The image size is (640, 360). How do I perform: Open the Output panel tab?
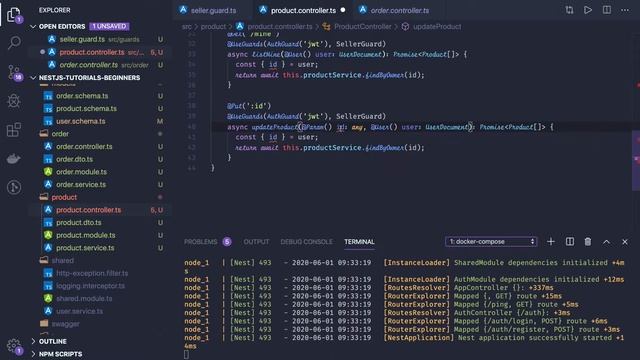click(x=256, y=242)
